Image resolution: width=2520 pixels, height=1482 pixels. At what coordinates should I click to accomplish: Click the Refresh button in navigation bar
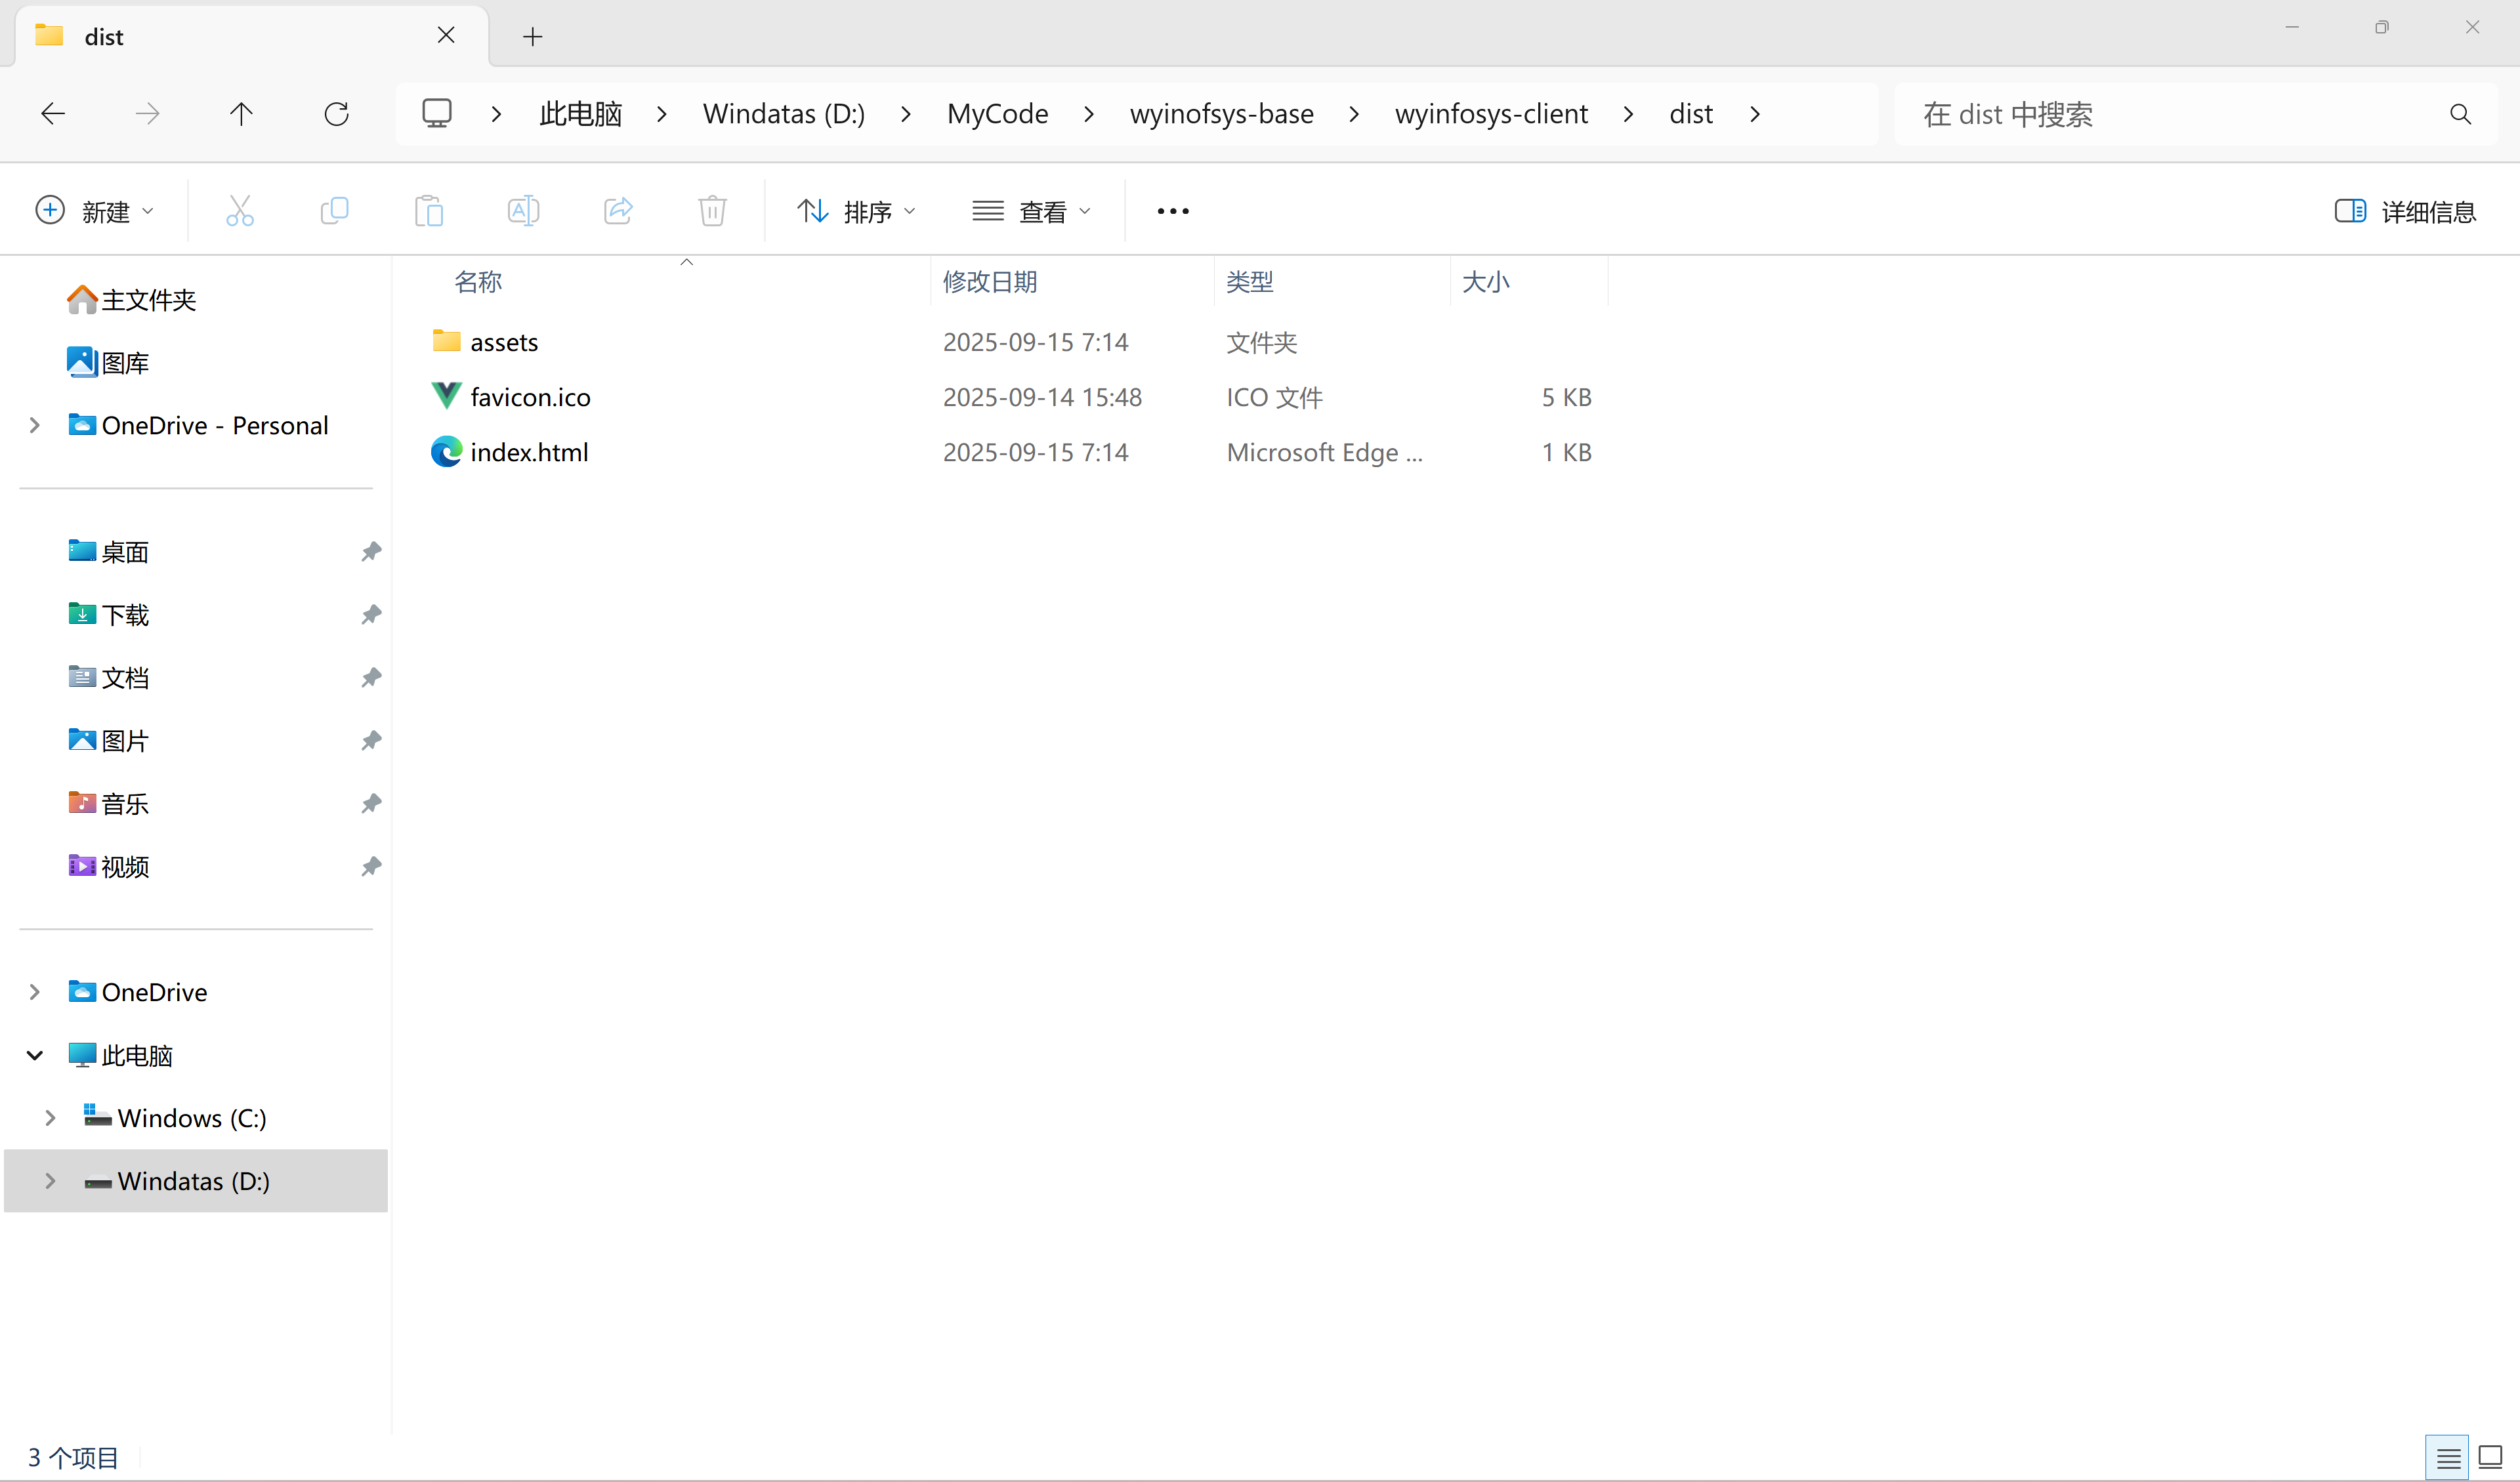point(336,114)
